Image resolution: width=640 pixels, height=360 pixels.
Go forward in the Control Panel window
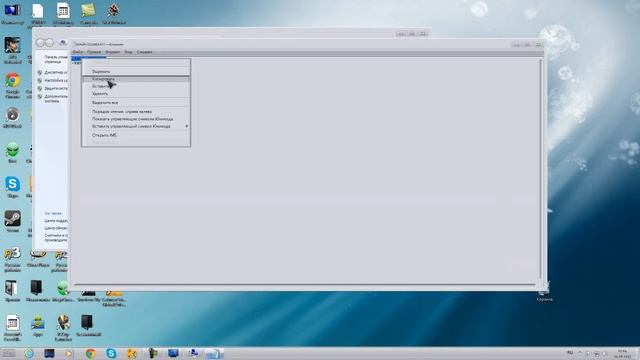[49, 42]
